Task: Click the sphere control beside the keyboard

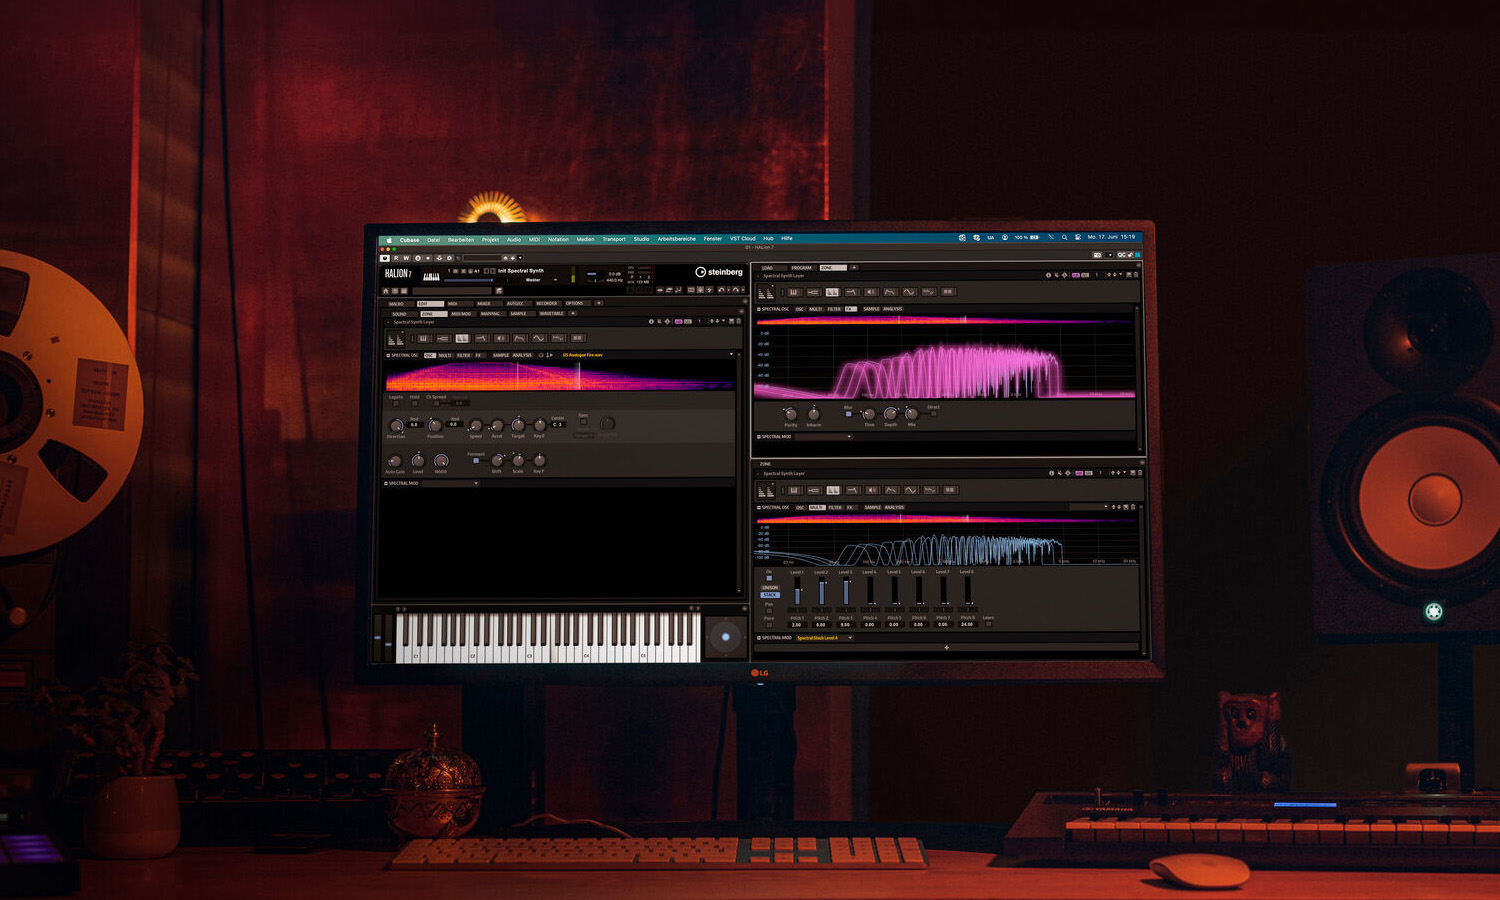Action: pos(726,637)
